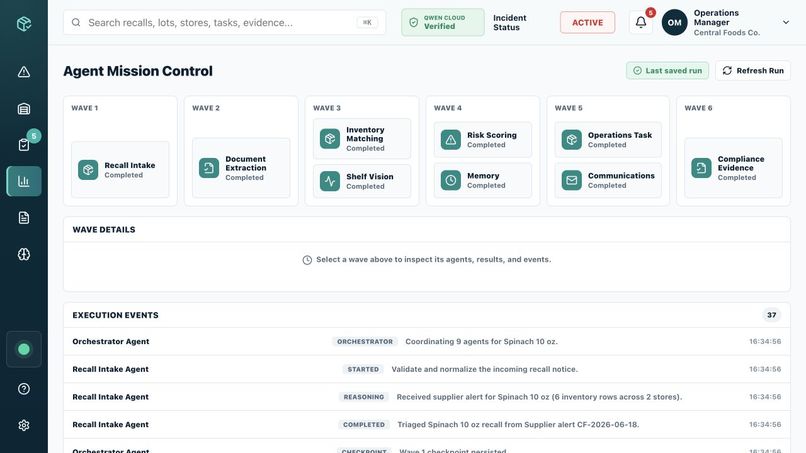Viewport: 806px width, 453px height.
Task: Click 'Recall Intake Agent' in the STARTED row
Action: point(110,369)
